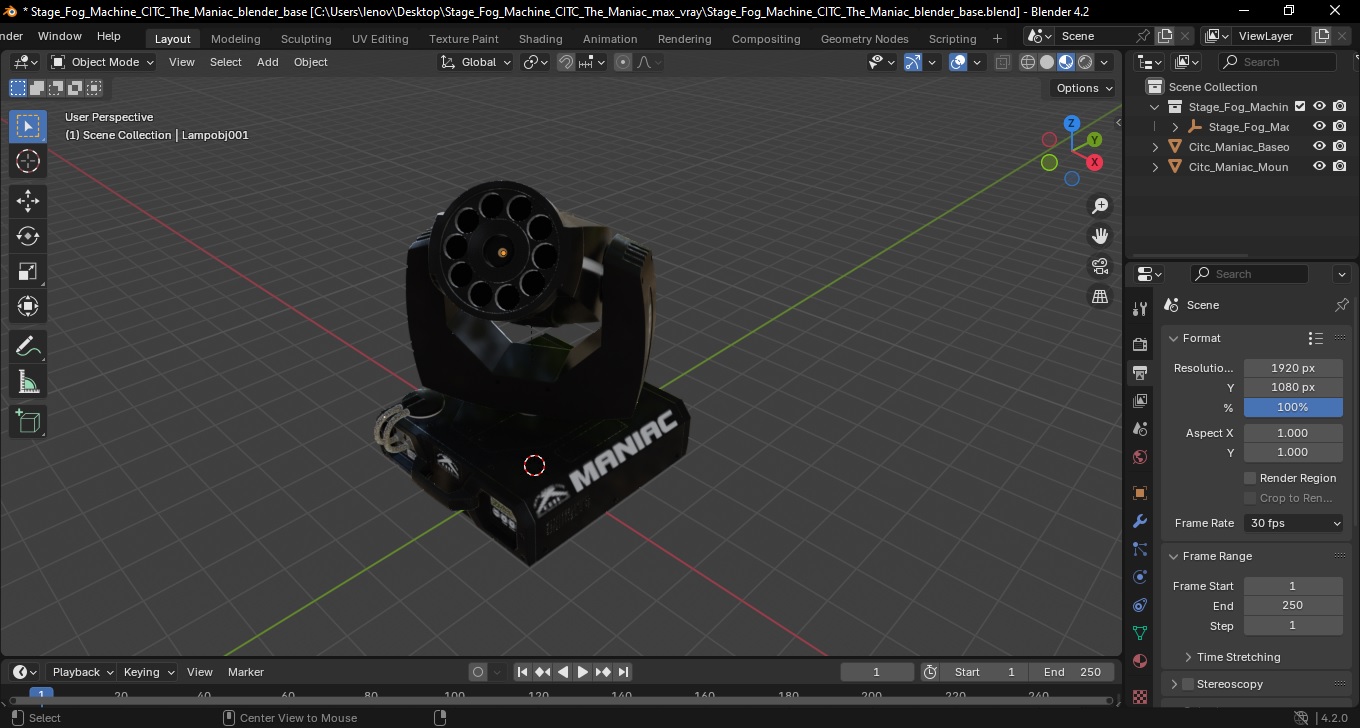Expand Citc_Maniac_Baseo tree item
This screenshot has width=1360, height=728.
[1156, 147]
